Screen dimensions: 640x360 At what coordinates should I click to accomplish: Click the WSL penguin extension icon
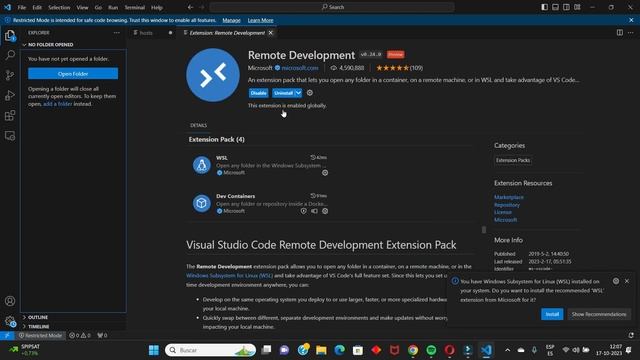point(202,165)
